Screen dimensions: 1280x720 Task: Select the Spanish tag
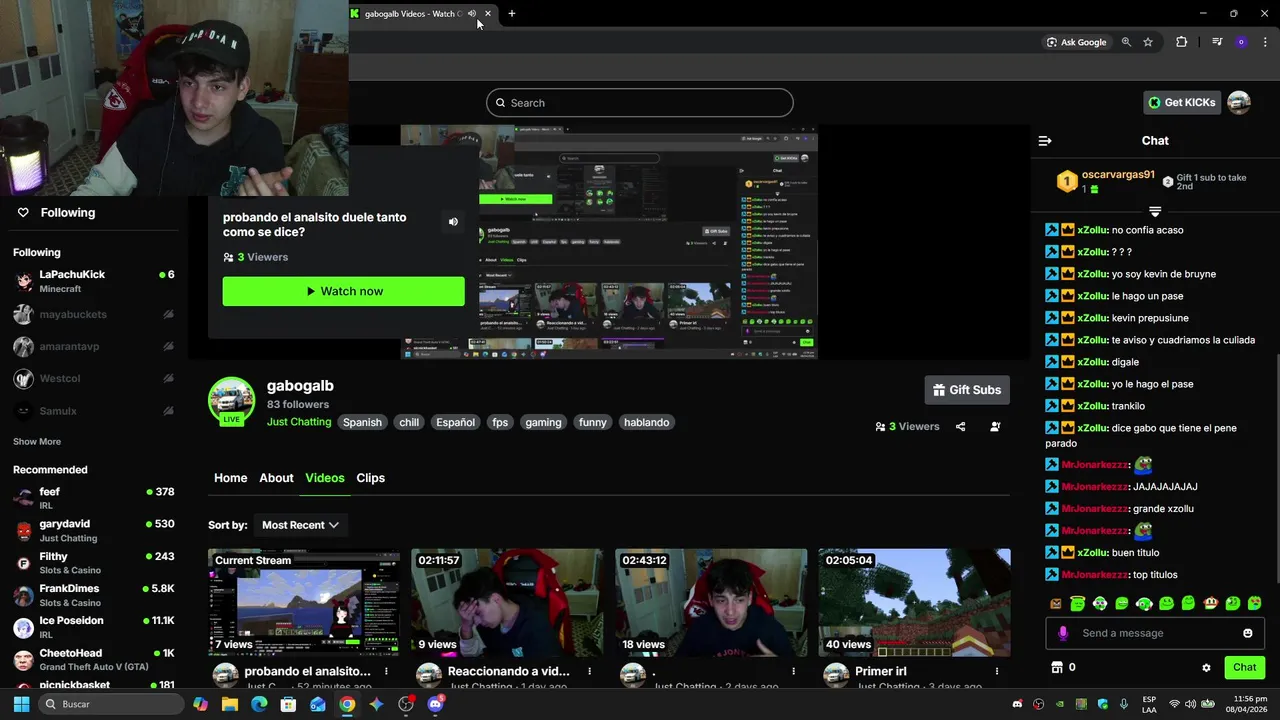pyautogui.click(x=362, y=422)
